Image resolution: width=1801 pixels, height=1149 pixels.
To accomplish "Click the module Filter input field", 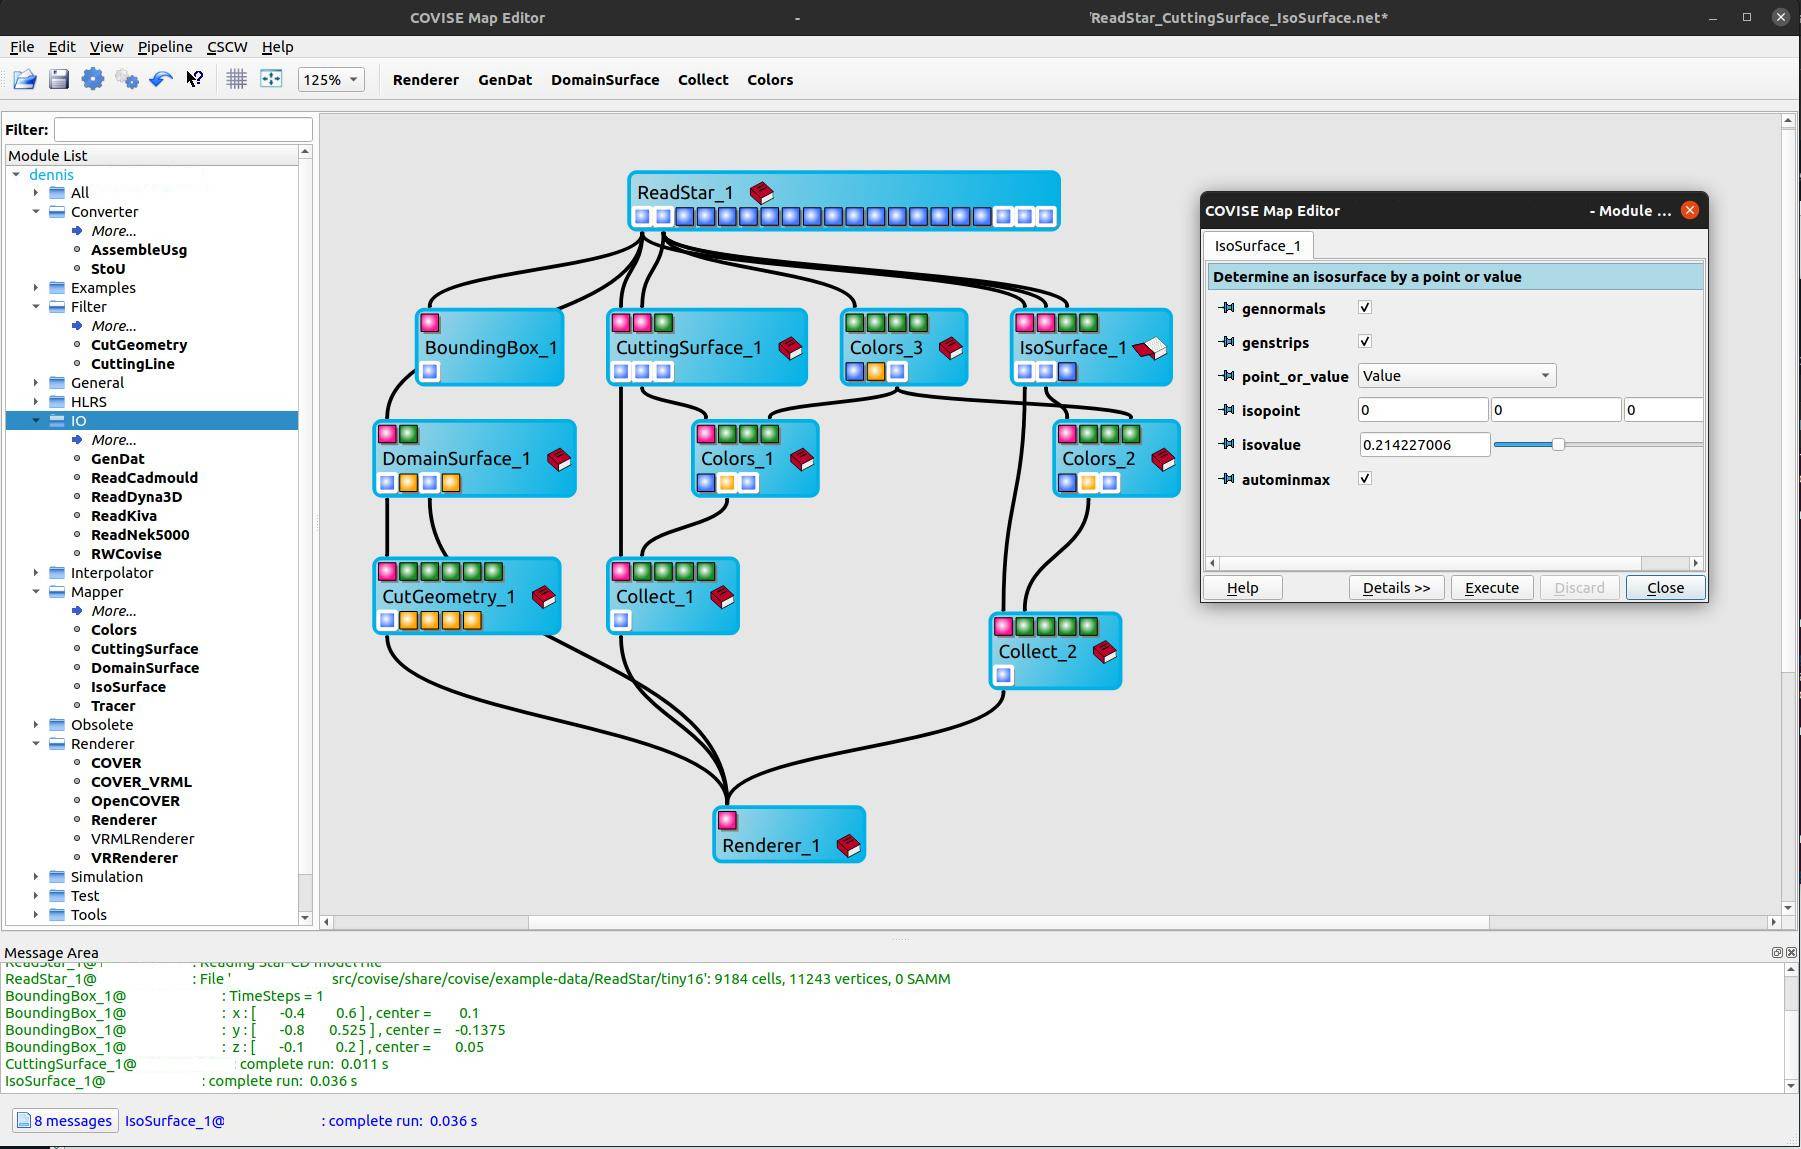I will point(183,129).
